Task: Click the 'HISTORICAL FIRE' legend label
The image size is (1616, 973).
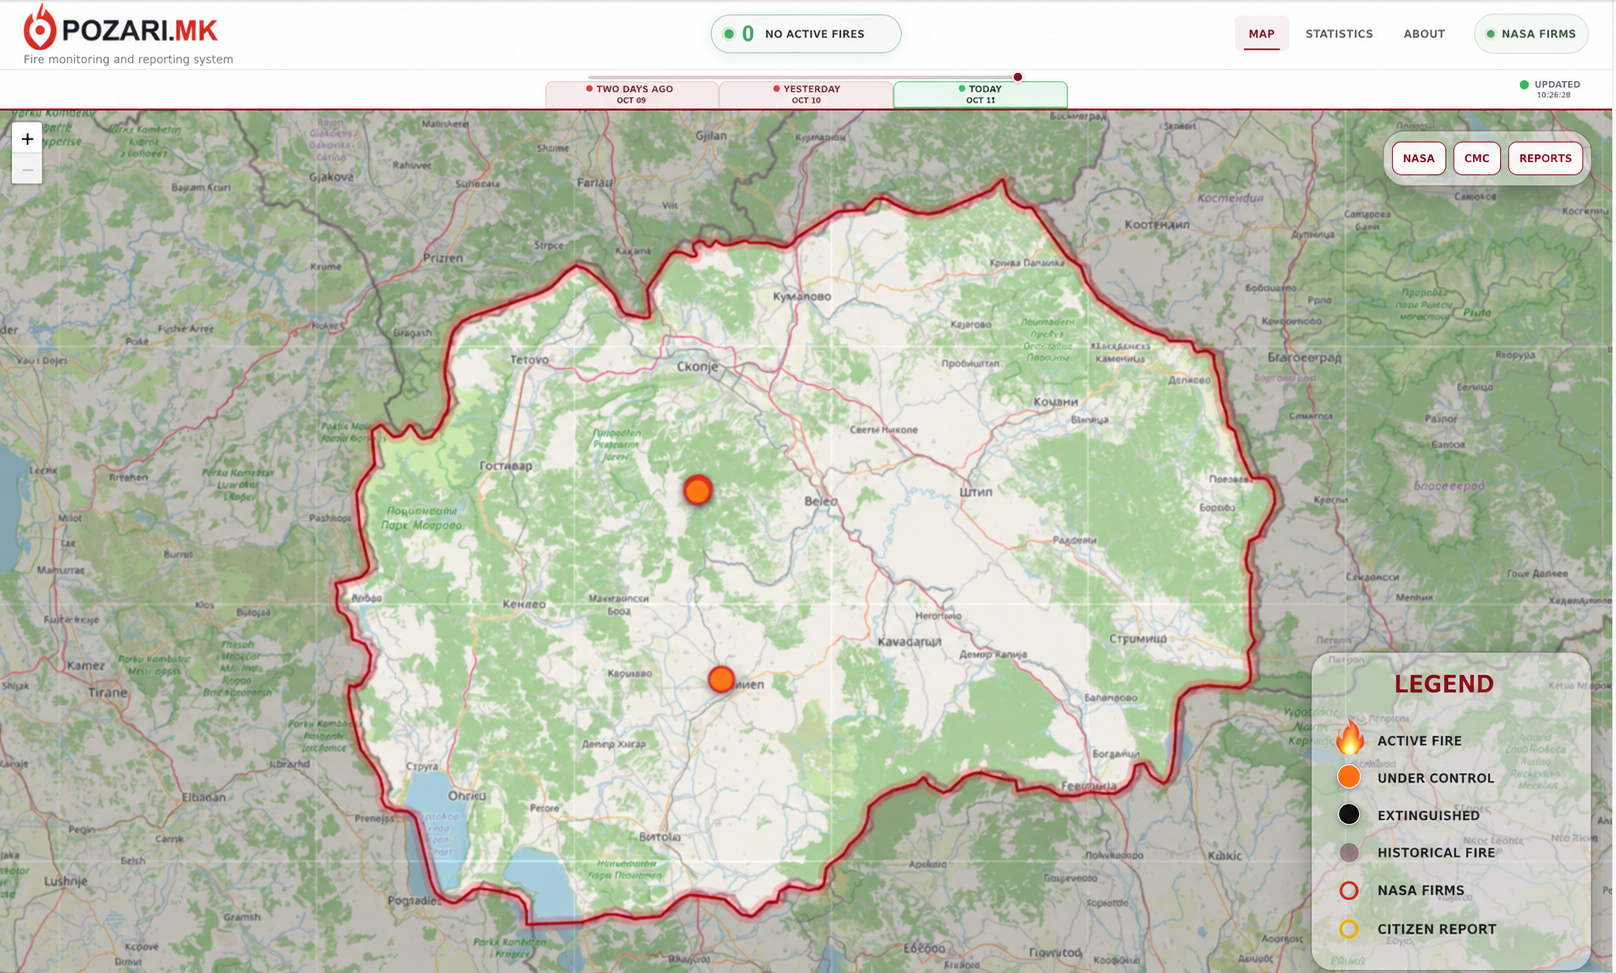Action: click(x=1436, y=853)
